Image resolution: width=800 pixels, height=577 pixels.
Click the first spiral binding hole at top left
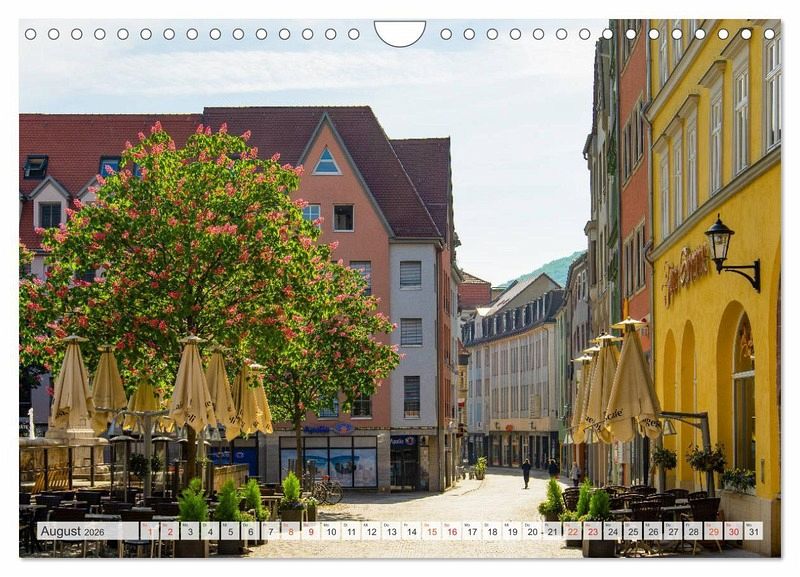click(30, 34)
